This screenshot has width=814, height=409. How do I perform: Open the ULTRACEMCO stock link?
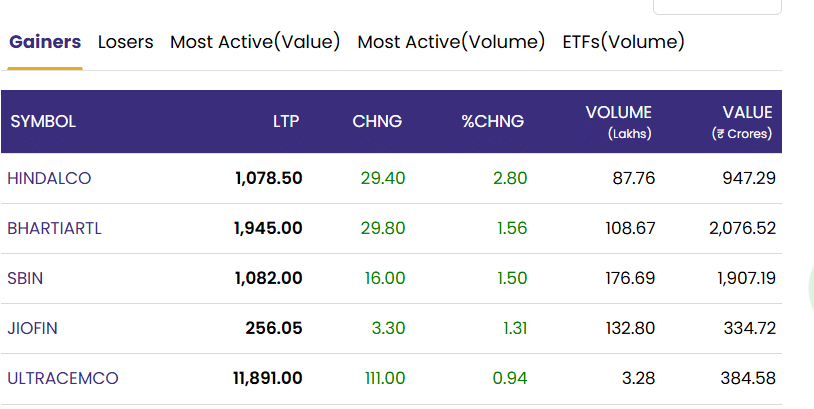tap(63, 378)
